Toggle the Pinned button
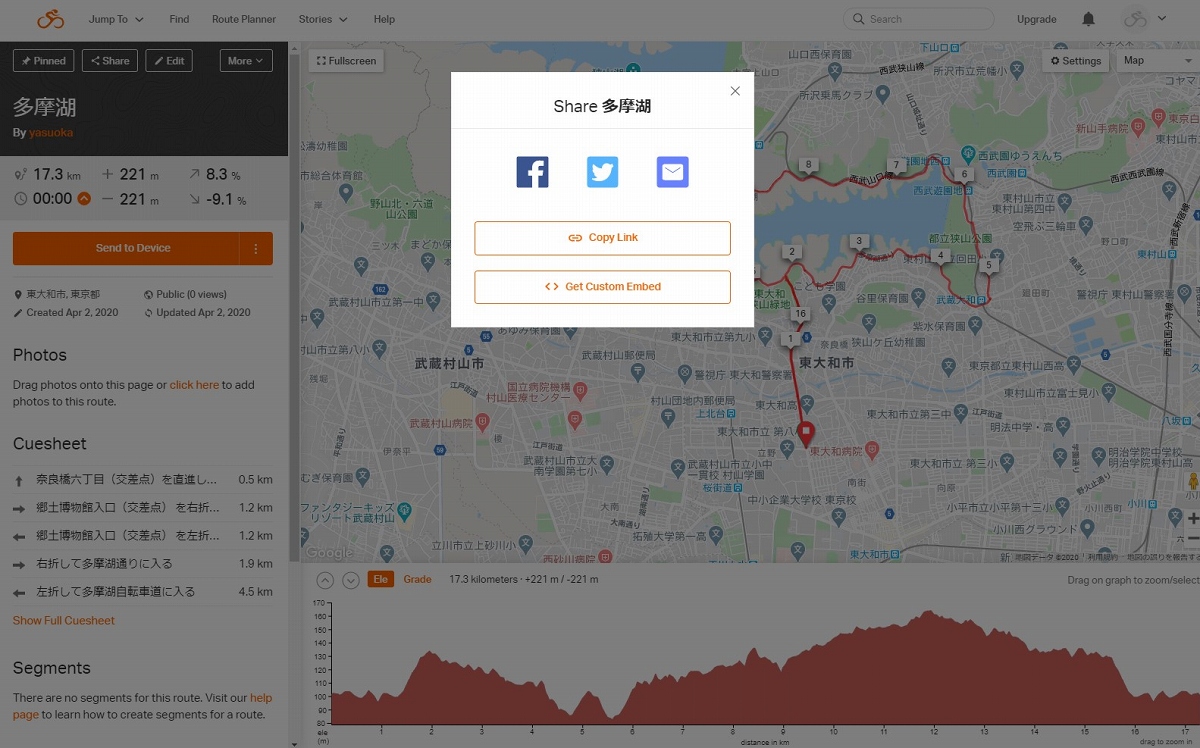Screen dimensions: 1200x748 (43, 61)
